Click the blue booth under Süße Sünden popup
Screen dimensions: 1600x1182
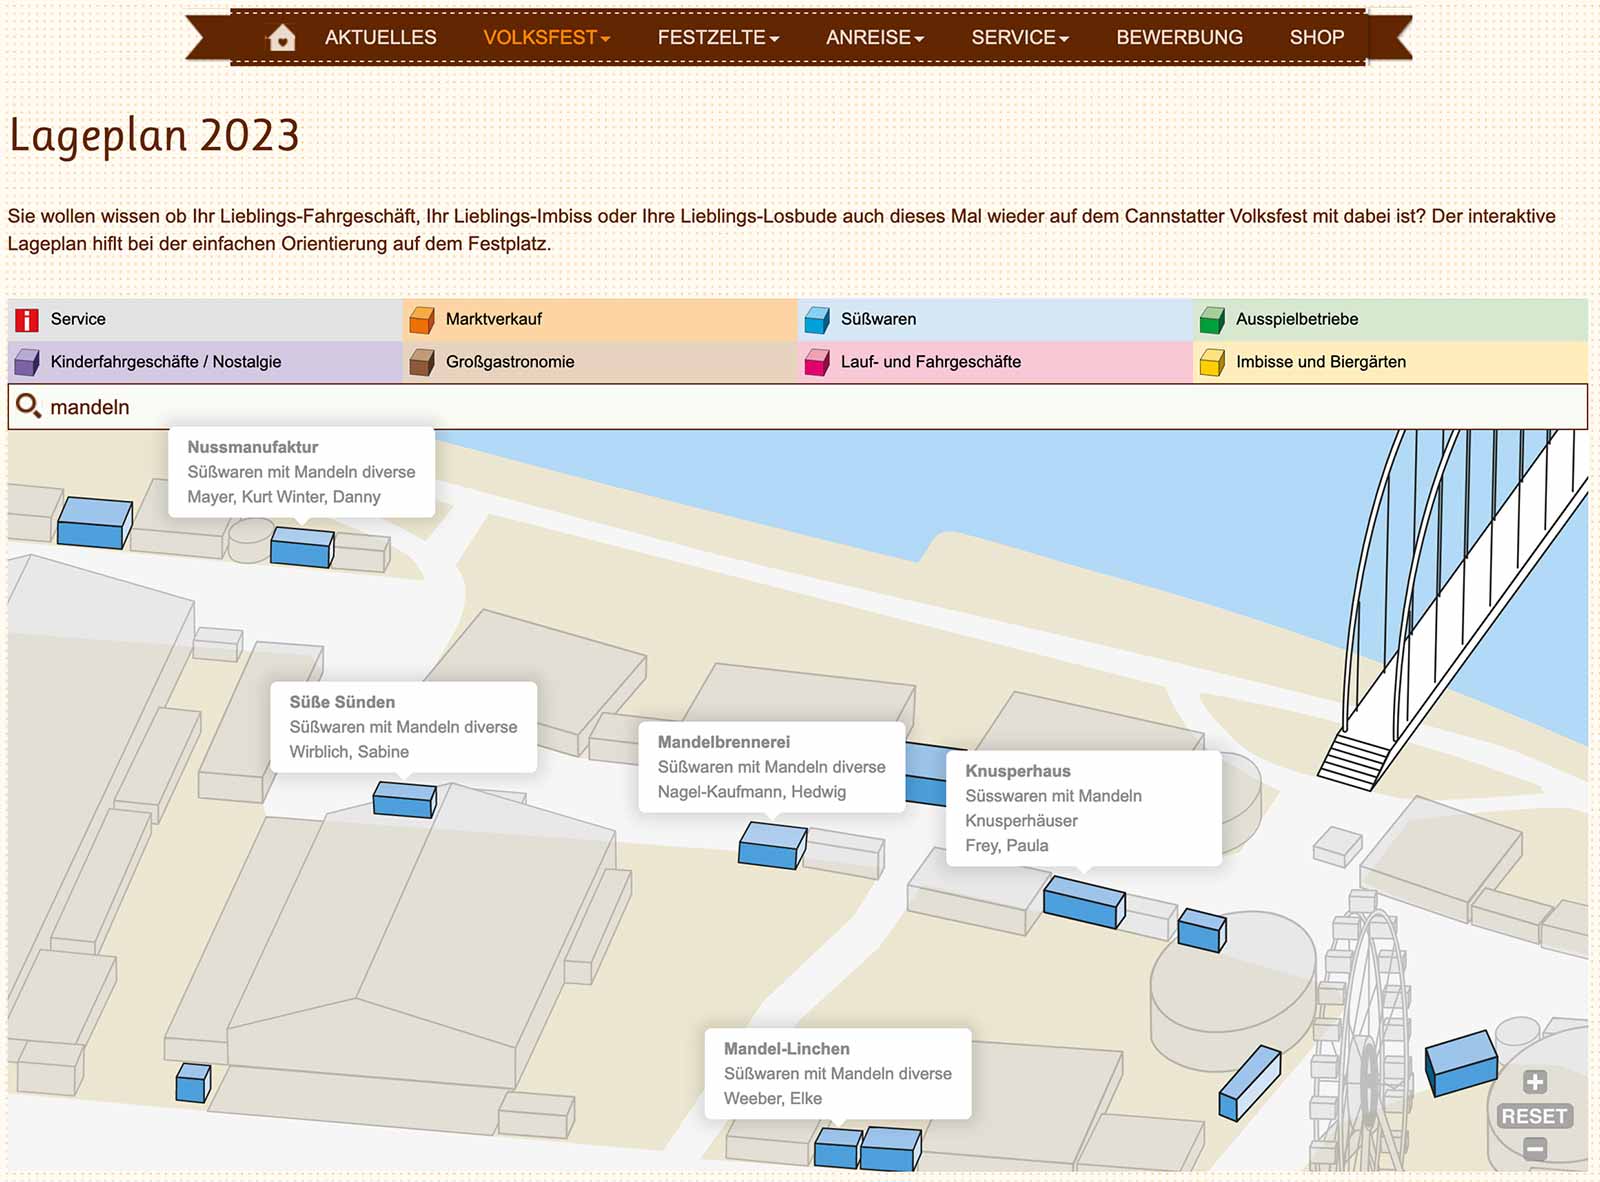[x=404, y=799]
